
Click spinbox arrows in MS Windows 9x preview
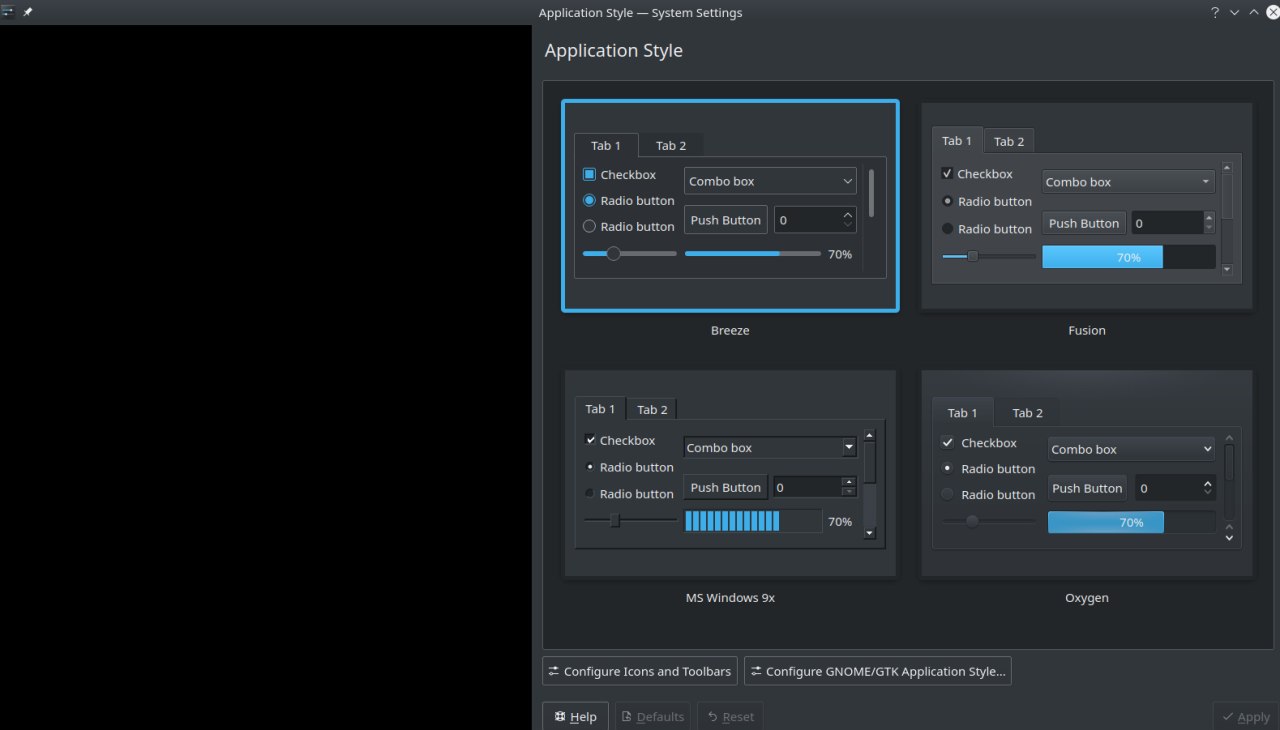pos(849,487)
